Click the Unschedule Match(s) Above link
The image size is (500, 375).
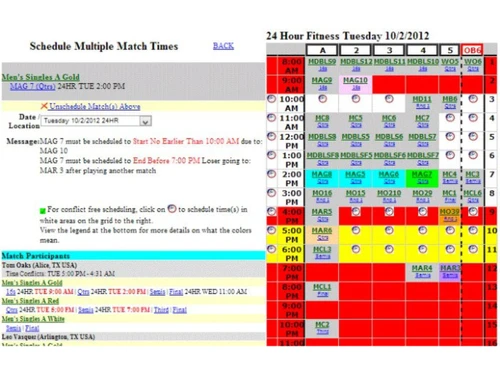95,107
